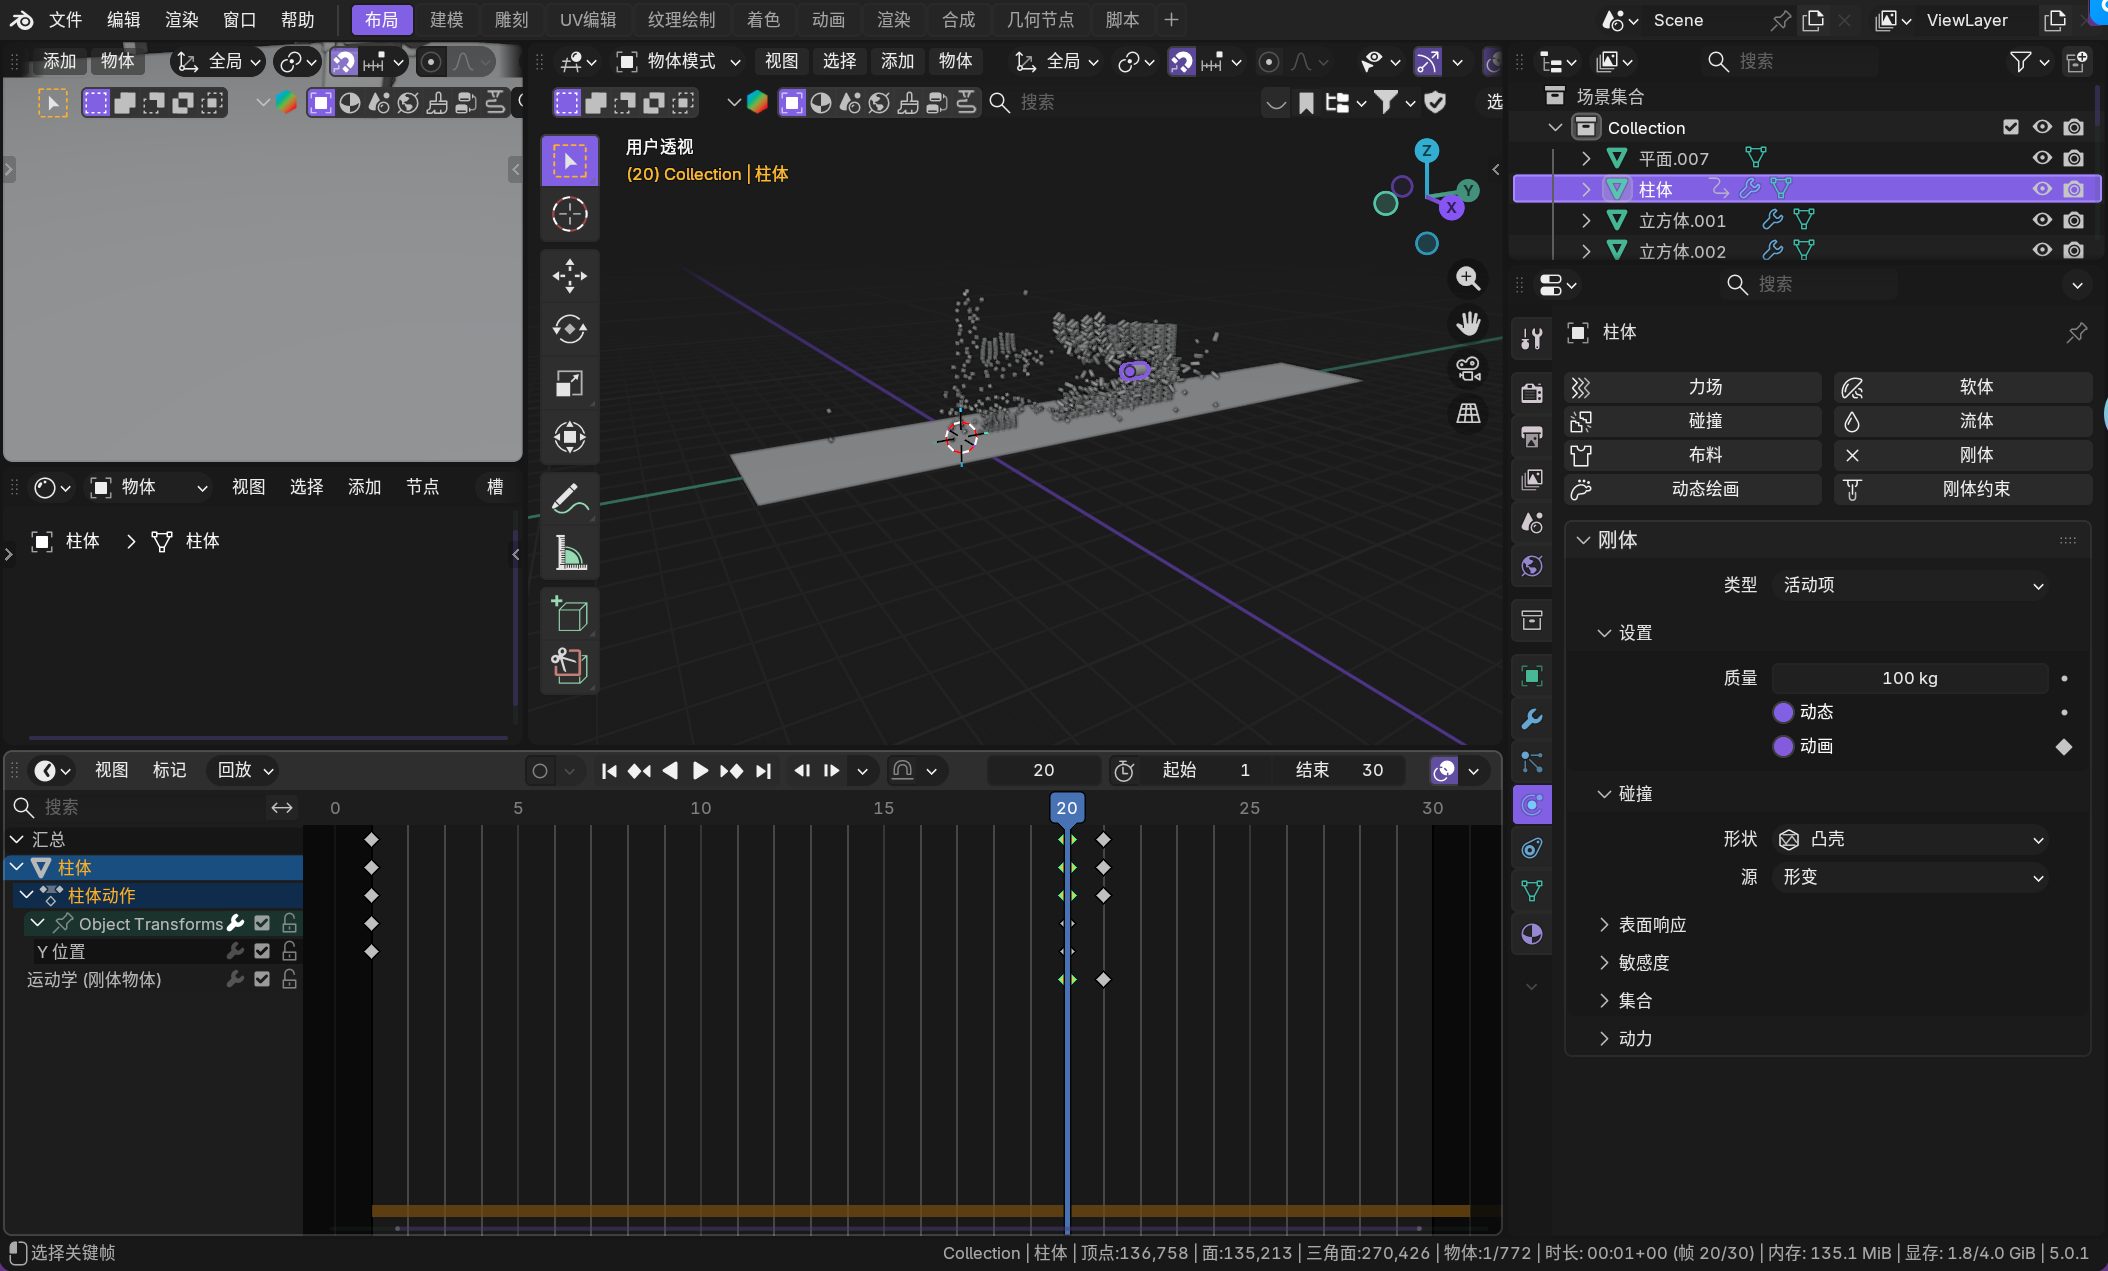
Task: Select the Rotate tool
Action: (569, 329)
